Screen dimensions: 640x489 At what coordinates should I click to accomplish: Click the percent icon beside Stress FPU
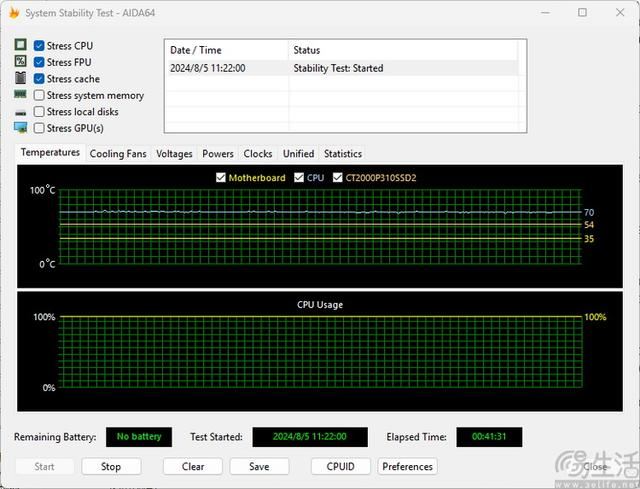(20, 62)
